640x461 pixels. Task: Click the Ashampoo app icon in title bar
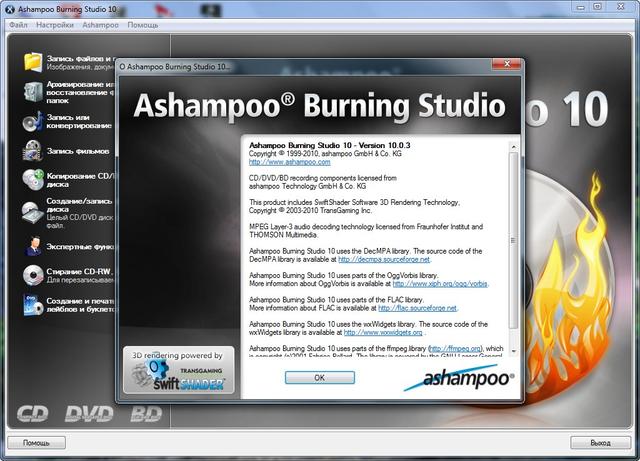coord(10,9)
